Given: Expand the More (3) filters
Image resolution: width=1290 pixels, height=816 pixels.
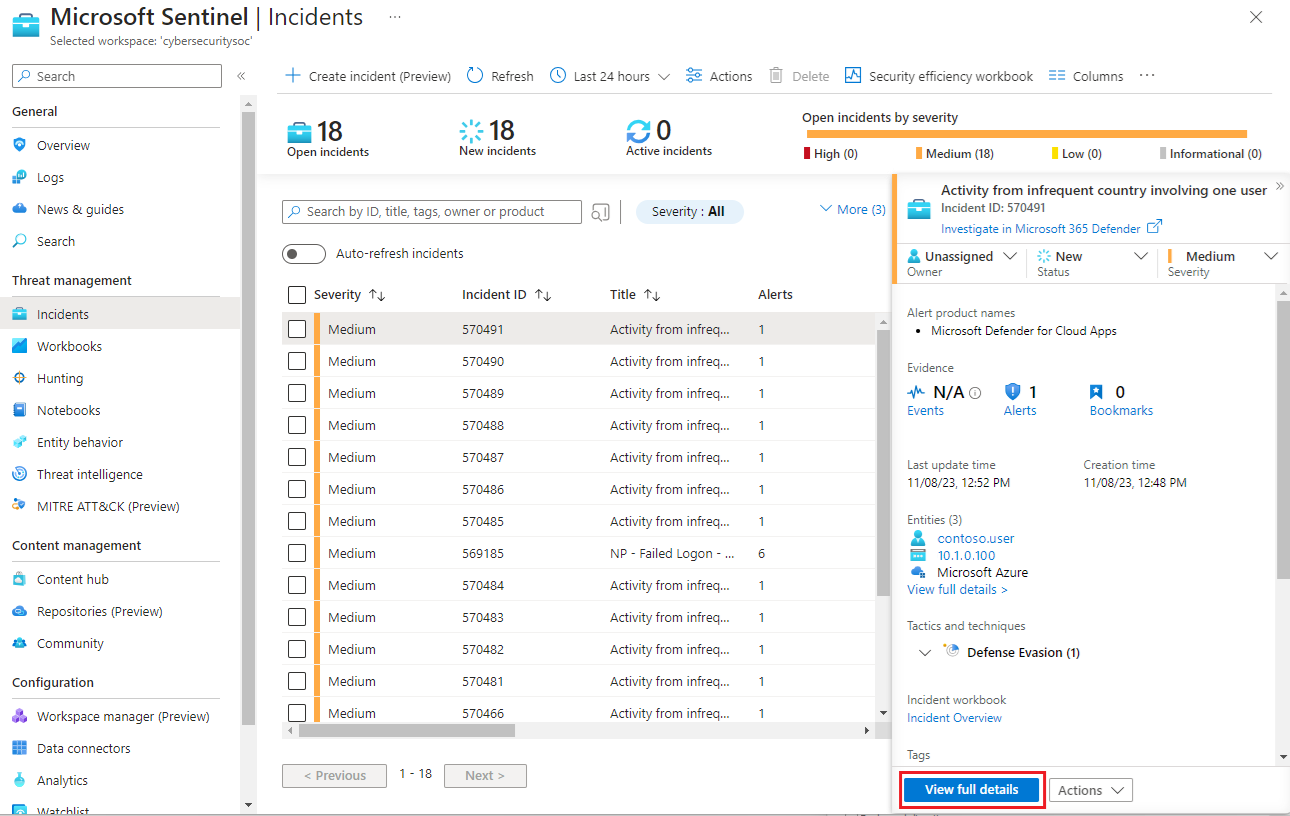Looking at the screenshot, I should tap(853, 209).
